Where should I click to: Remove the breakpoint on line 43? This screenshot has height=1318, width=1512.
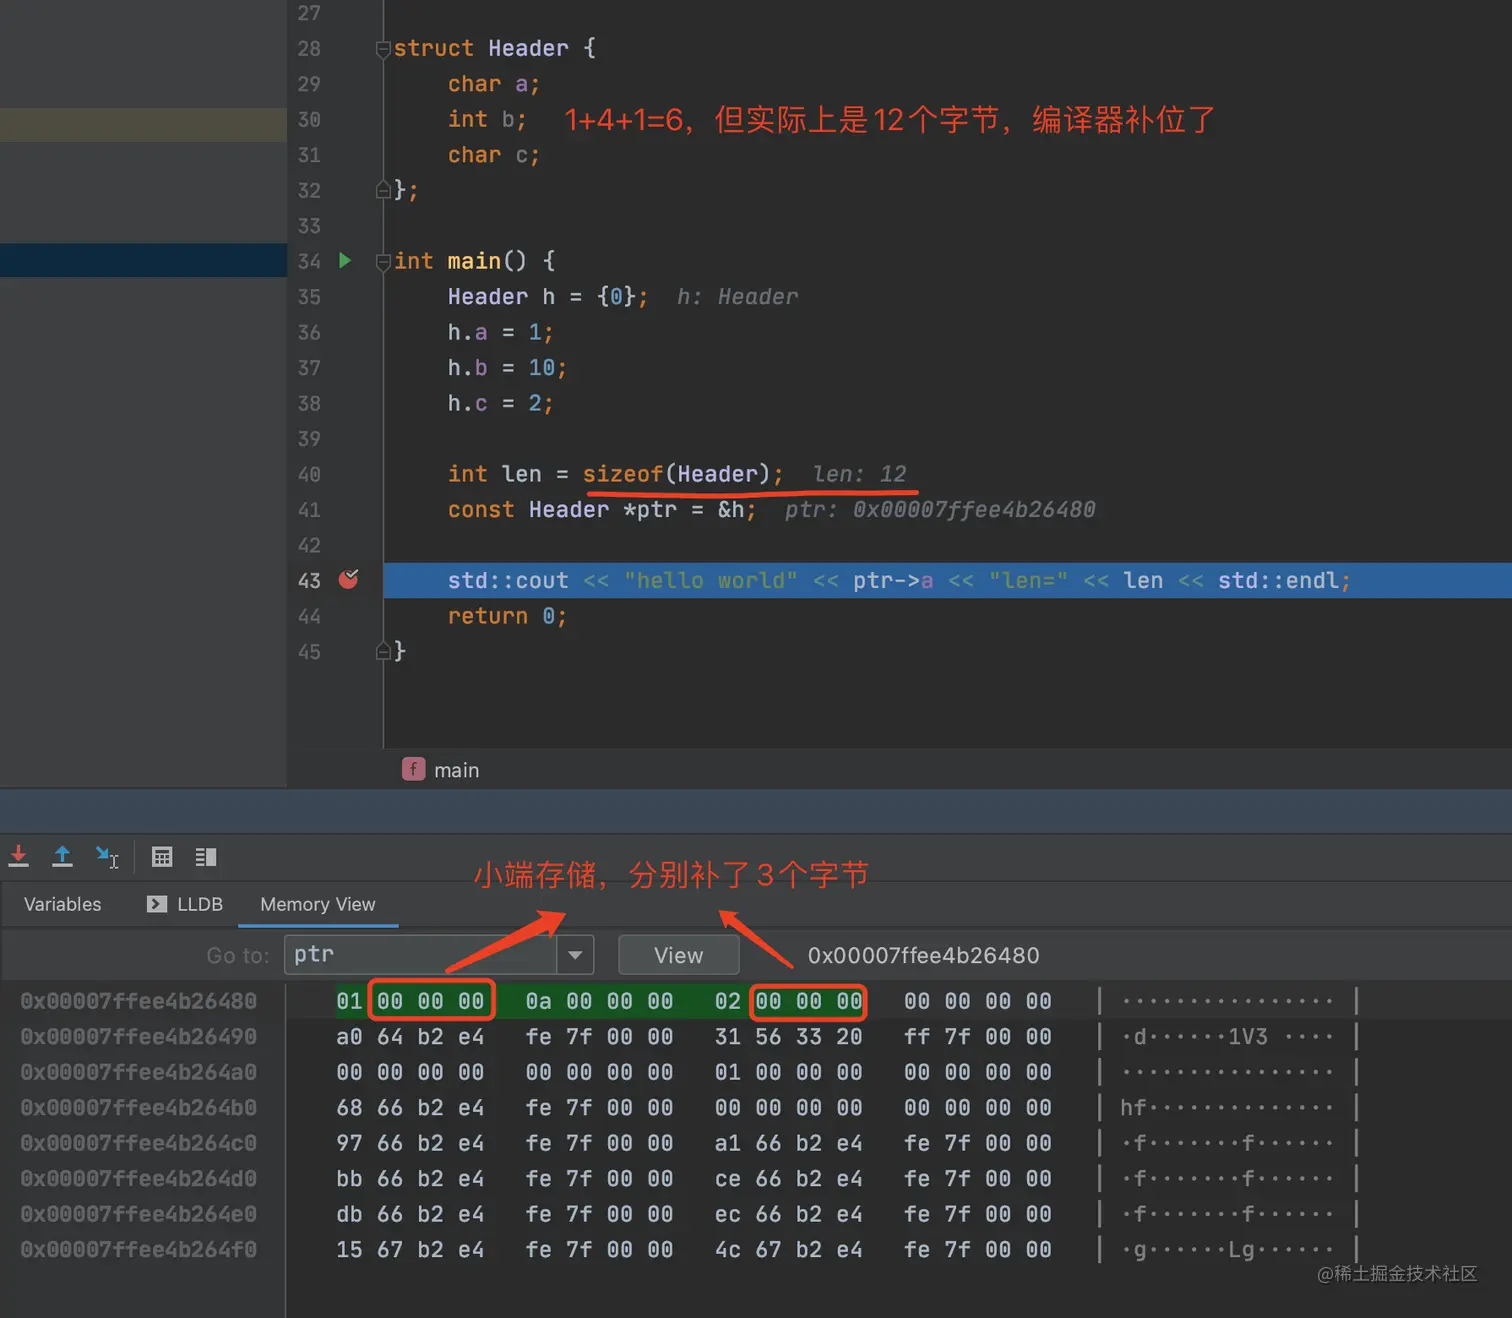click(348, 579)
